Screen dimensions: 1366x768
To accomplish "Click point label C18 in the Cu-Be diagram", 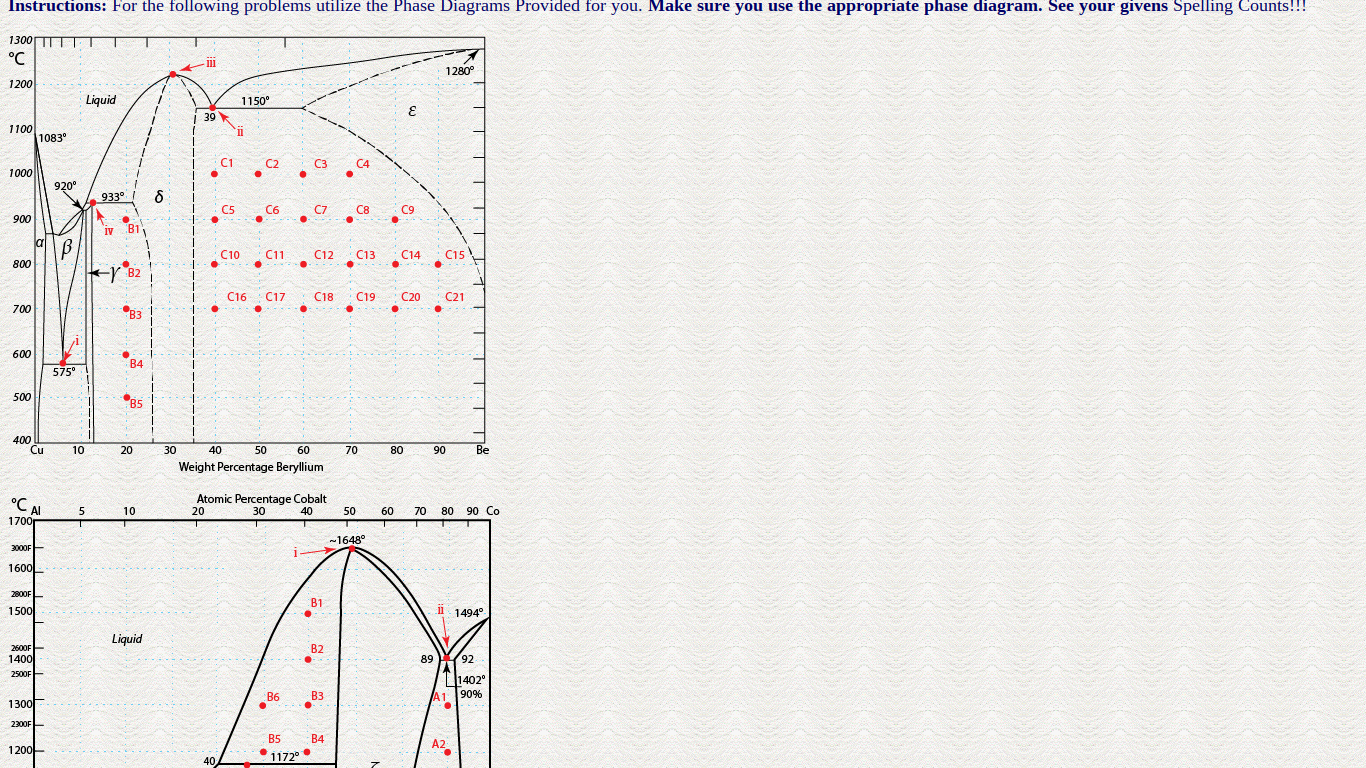I will 324,297.
